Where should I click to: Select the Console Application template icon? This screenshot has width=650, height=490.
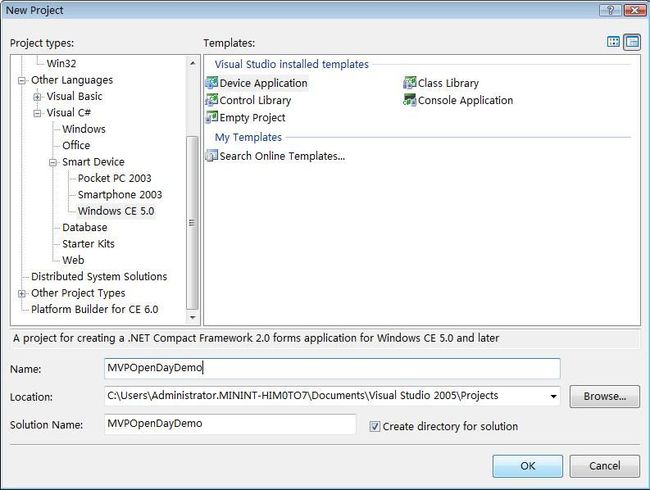410,100
